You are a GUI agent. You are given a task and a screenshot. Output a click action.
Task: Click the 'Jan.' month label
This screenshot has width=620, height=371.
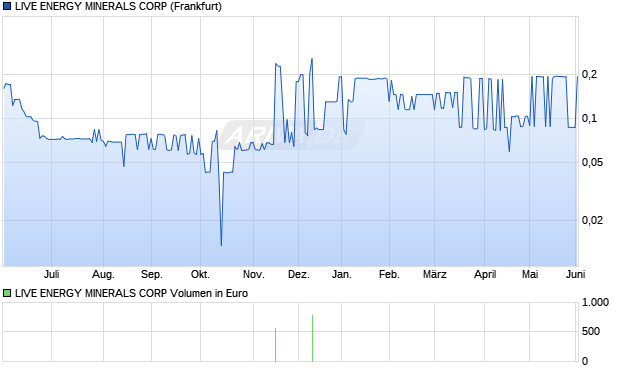point(341,274)
